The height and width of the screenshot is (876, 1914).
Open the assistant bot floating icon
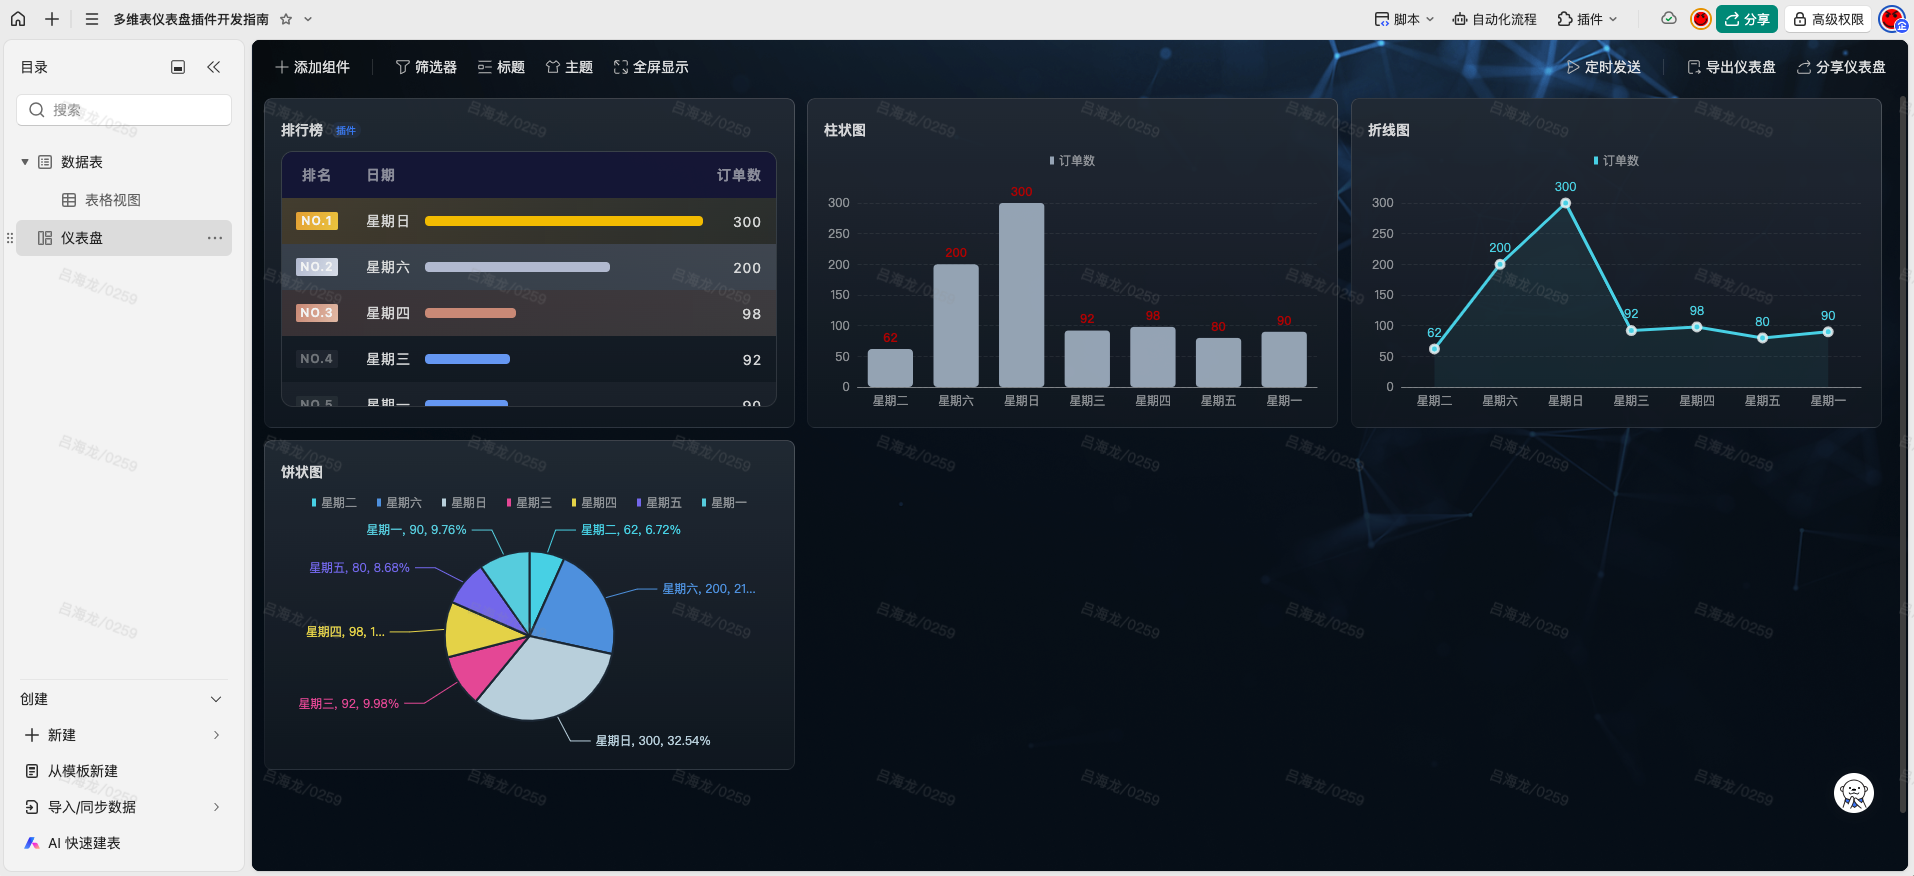(x=1853, y=793)
